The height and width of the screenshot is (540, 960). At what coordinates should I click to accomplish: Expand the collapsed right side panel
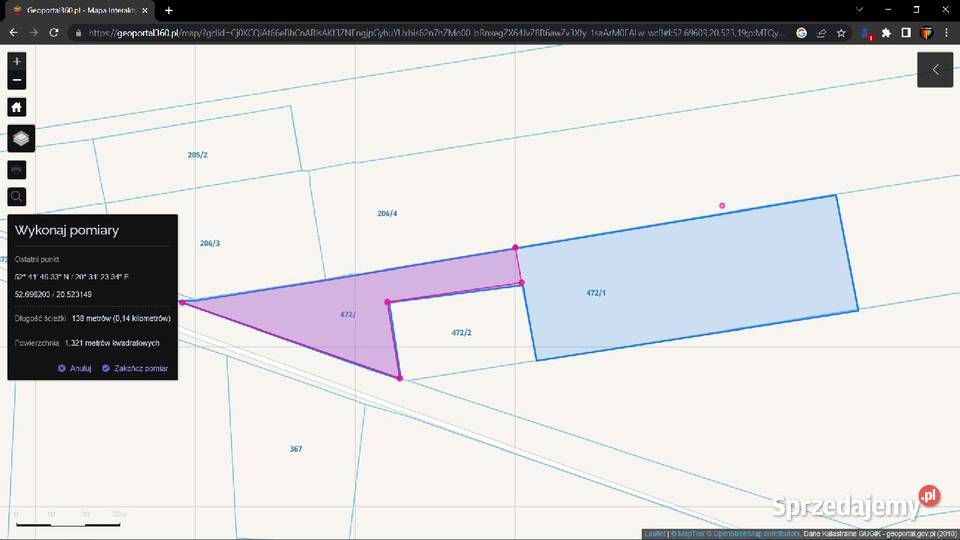(x=935, y=70)
